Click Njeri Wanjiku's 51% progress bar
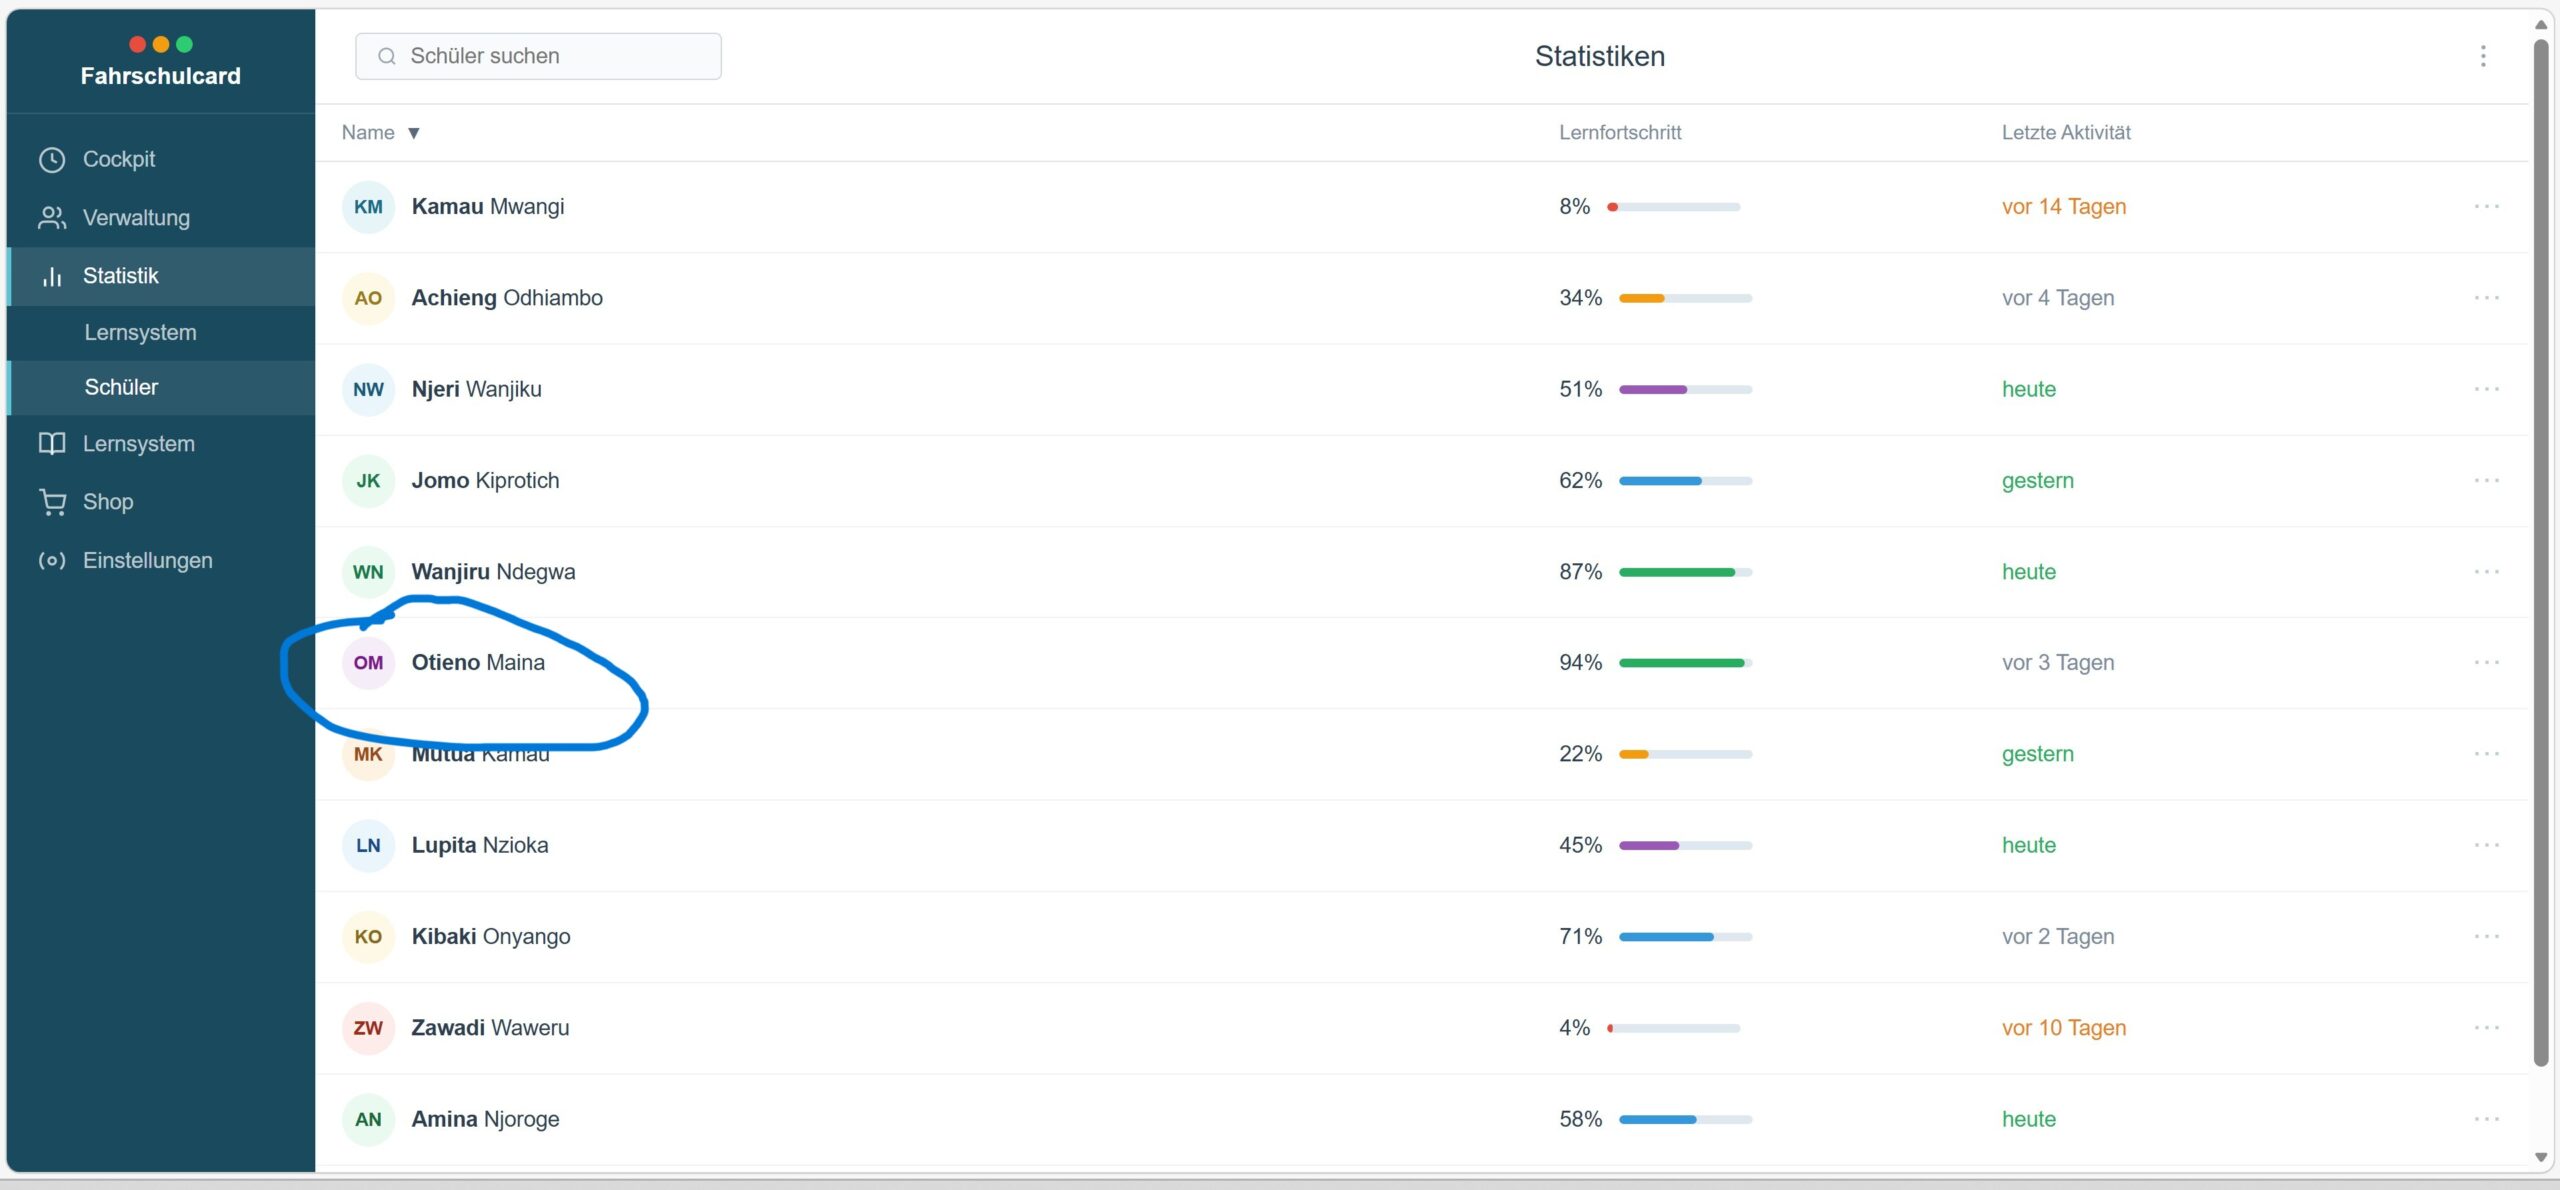The width and height of the screenshot is (2560, 1190). click(x=1684, y=390)
